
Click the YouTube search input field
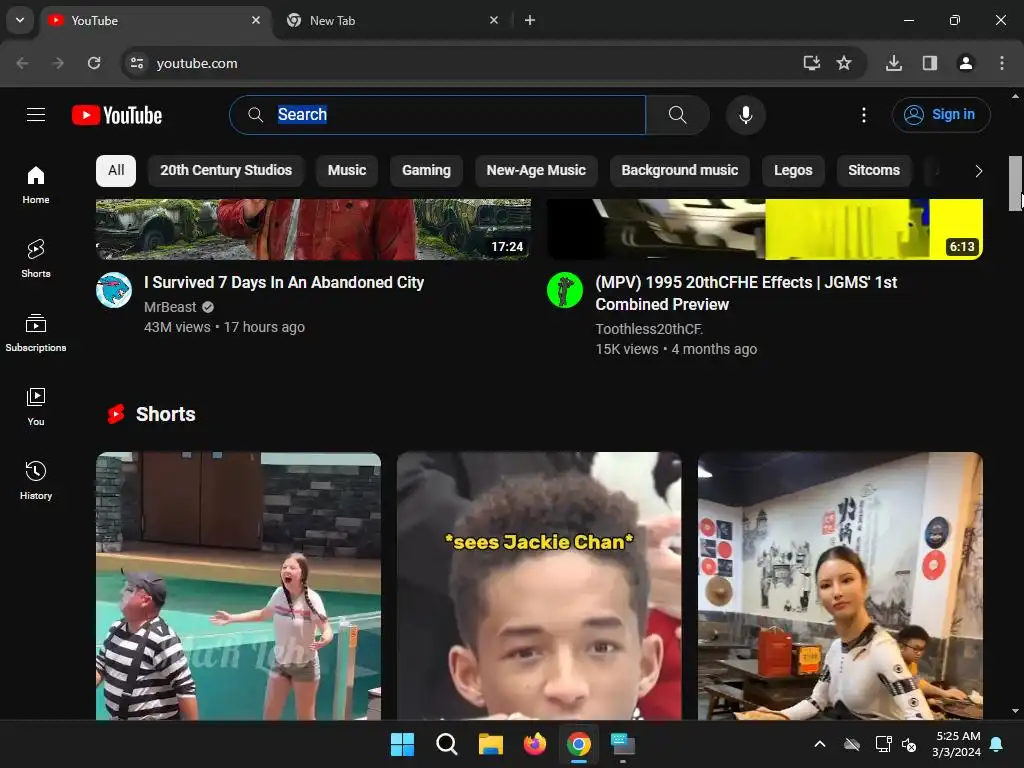[x=438, y=115]
